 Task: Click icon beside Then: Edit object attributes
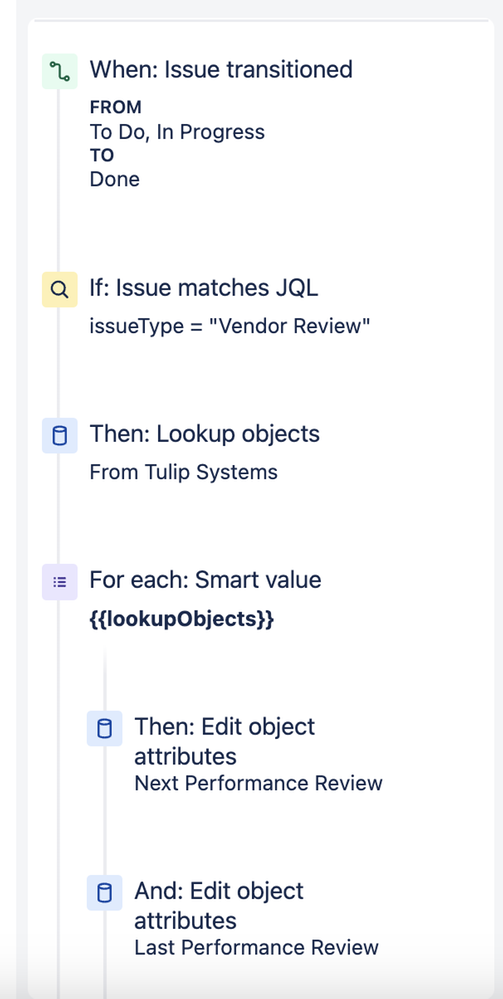104,728
